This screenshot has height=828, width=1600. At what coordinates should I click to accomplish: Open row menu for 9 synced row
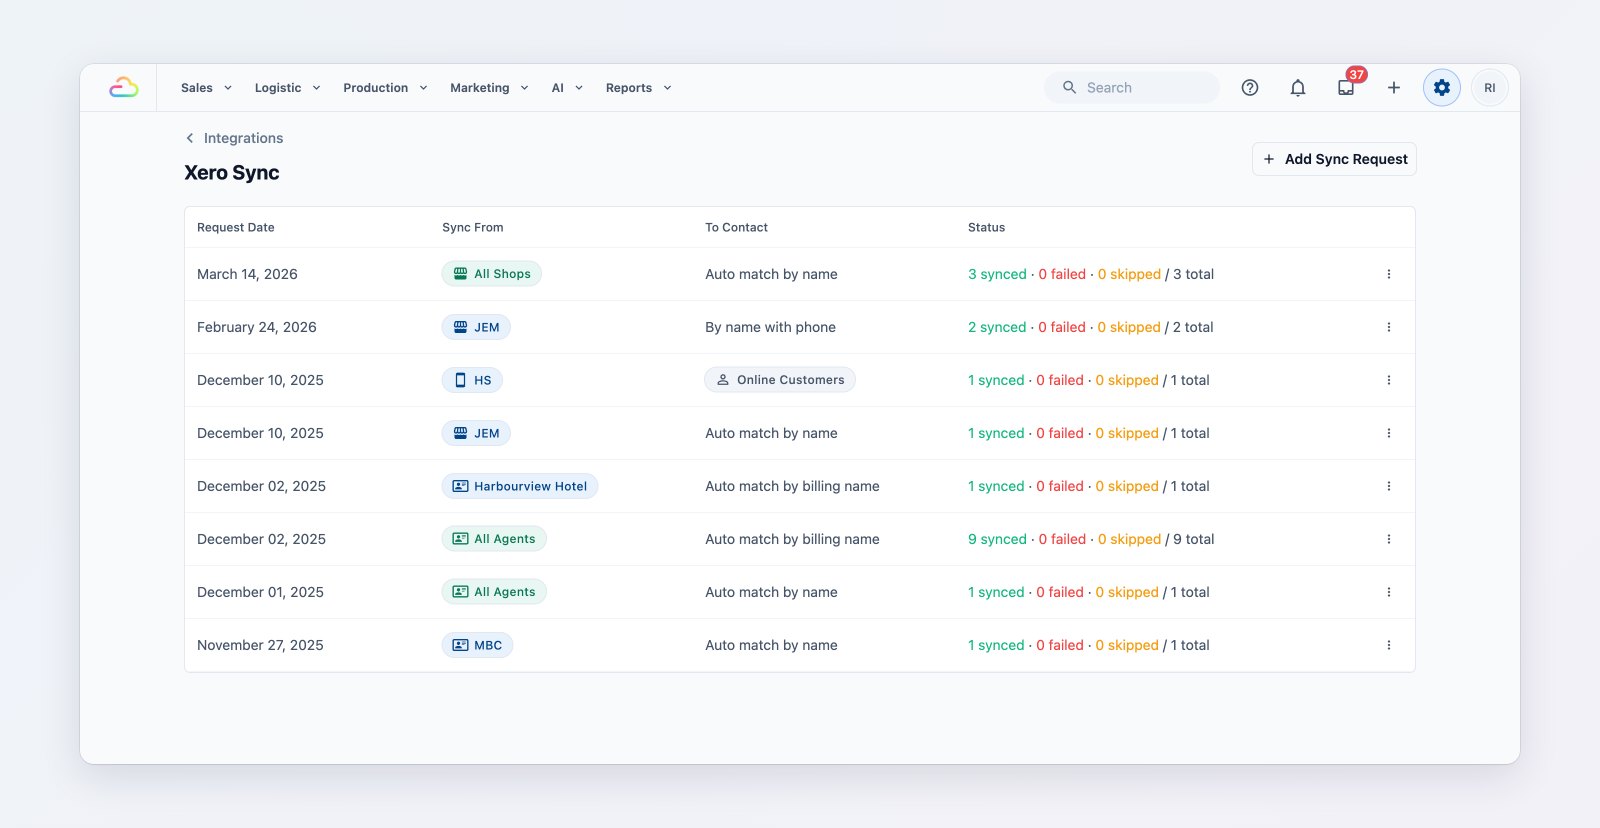click(1389, 539)
